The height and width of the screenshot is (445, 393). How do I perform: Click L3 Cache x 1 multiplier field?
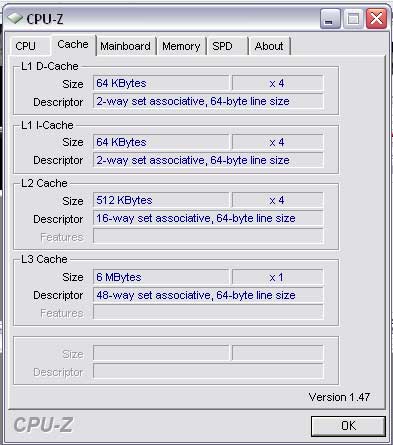(277, 277)
